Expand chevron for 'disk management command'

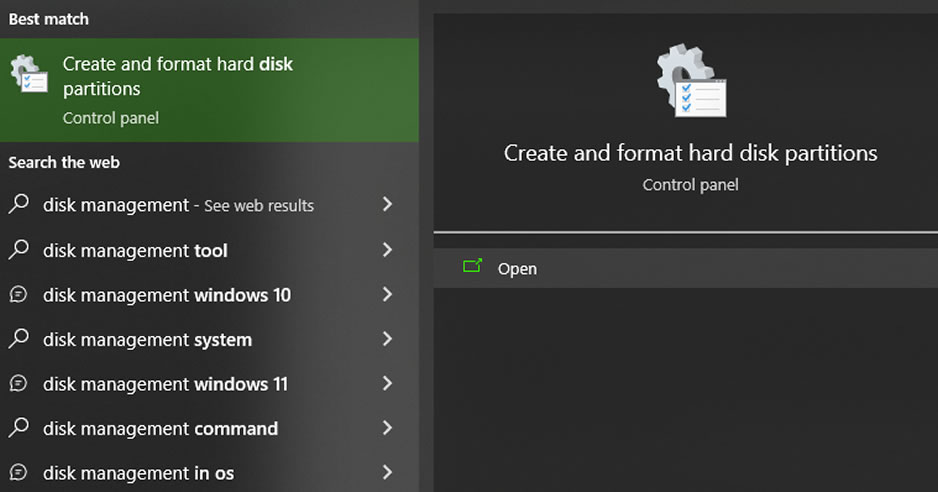pos(388,427)
